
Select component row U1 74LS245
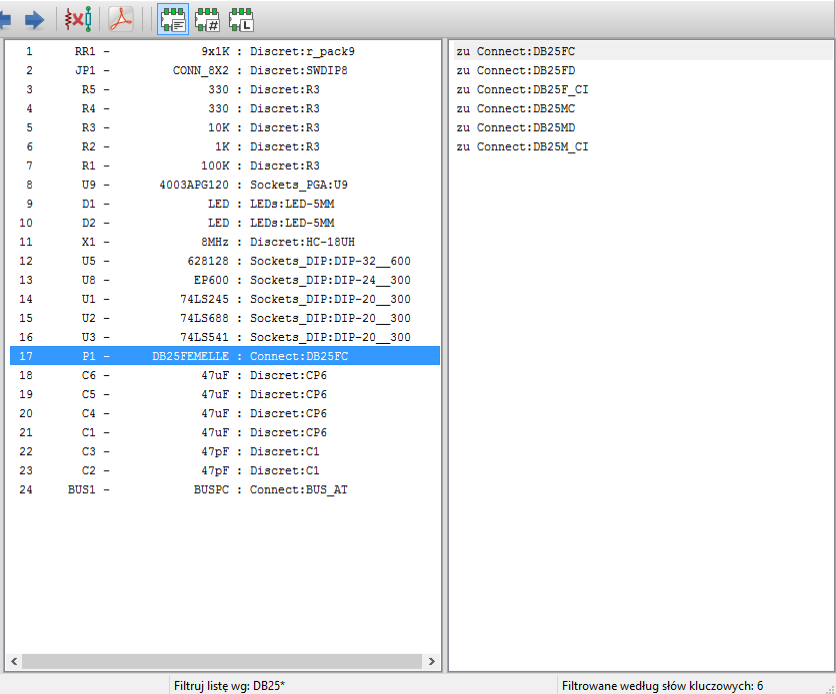tap(224, 299)
